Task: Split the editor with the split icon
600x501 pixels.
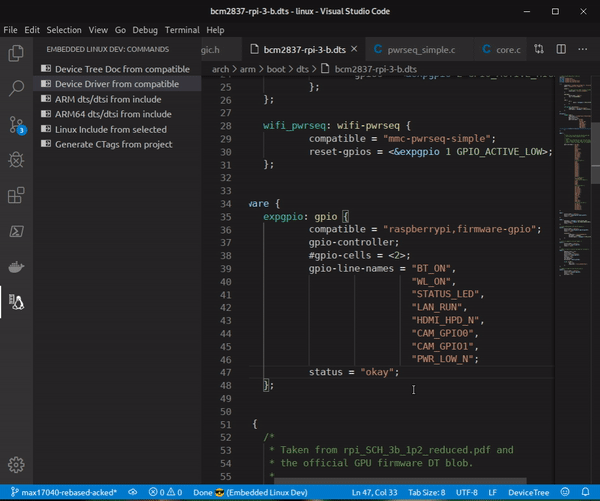Action: (561, 49)
